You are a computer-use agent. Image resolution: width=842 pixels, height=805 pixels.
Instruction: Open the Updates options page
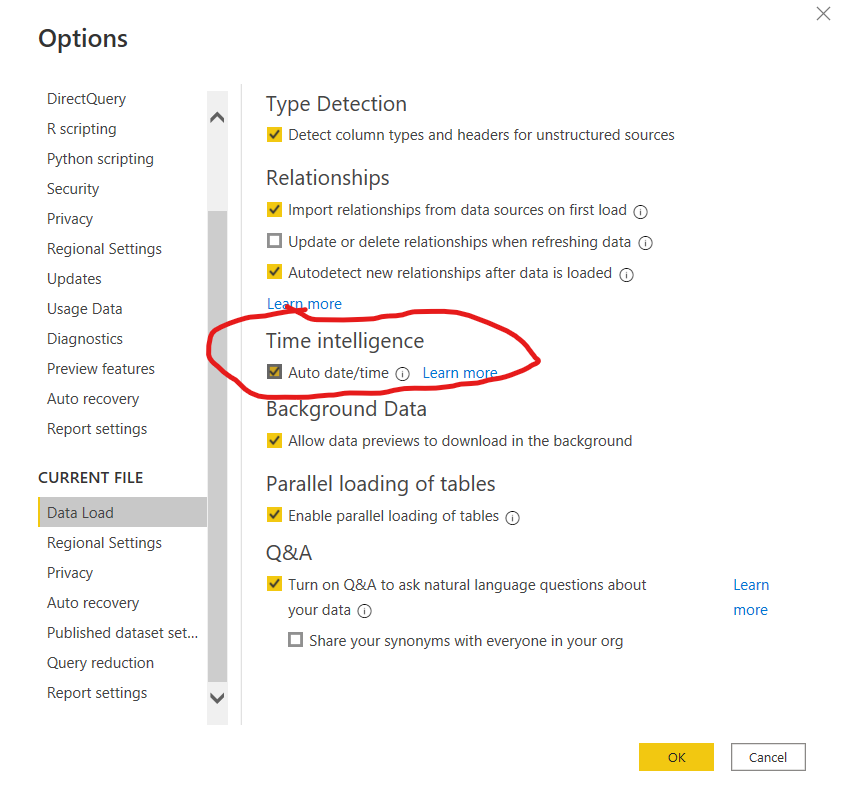click(x=74, y=279)
